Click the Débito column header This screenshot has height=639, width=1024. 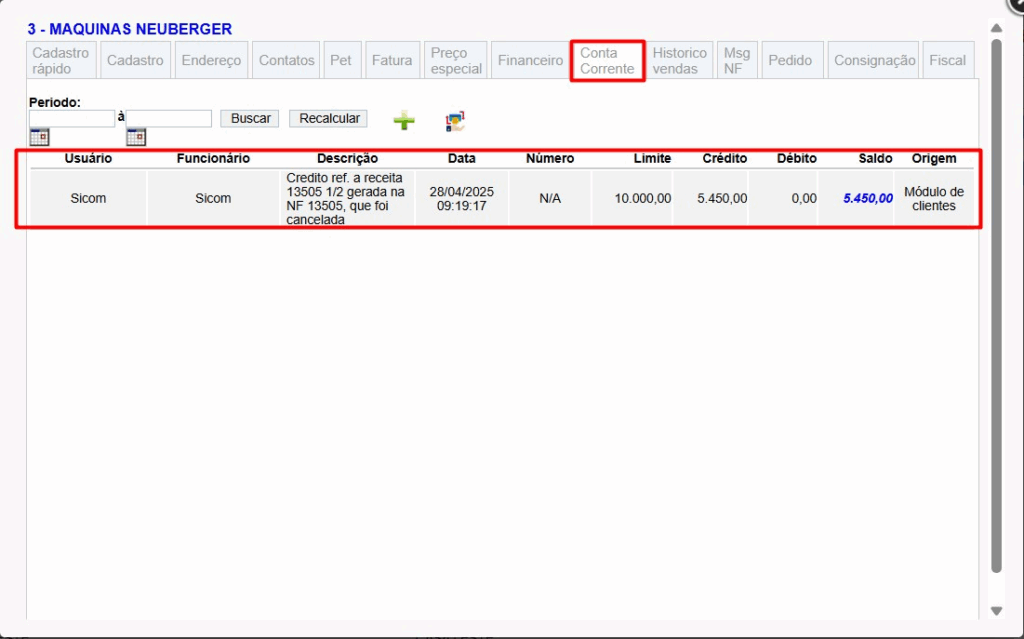796,158
